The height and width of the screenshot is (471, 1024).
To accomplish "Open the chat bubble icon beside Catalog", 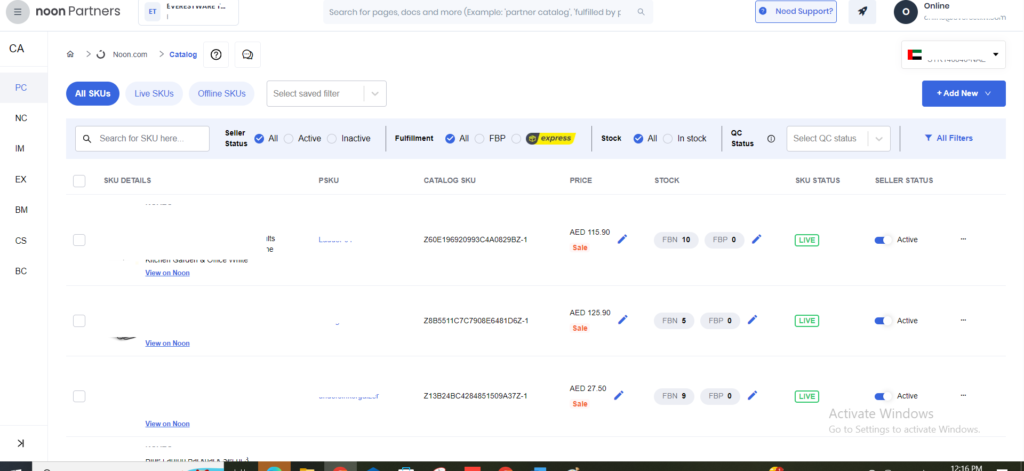I will [248, 54].
